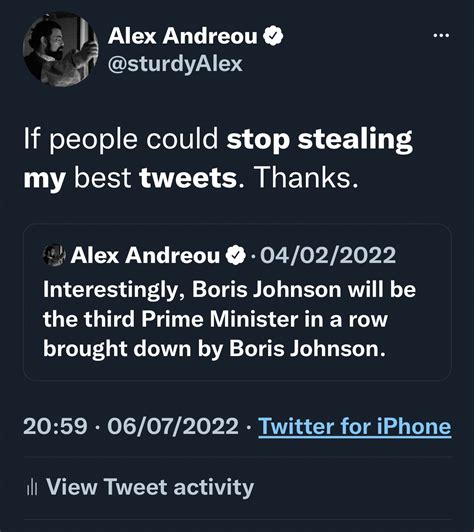Click "brought down by Boris Johnson." line

(214, 349)
